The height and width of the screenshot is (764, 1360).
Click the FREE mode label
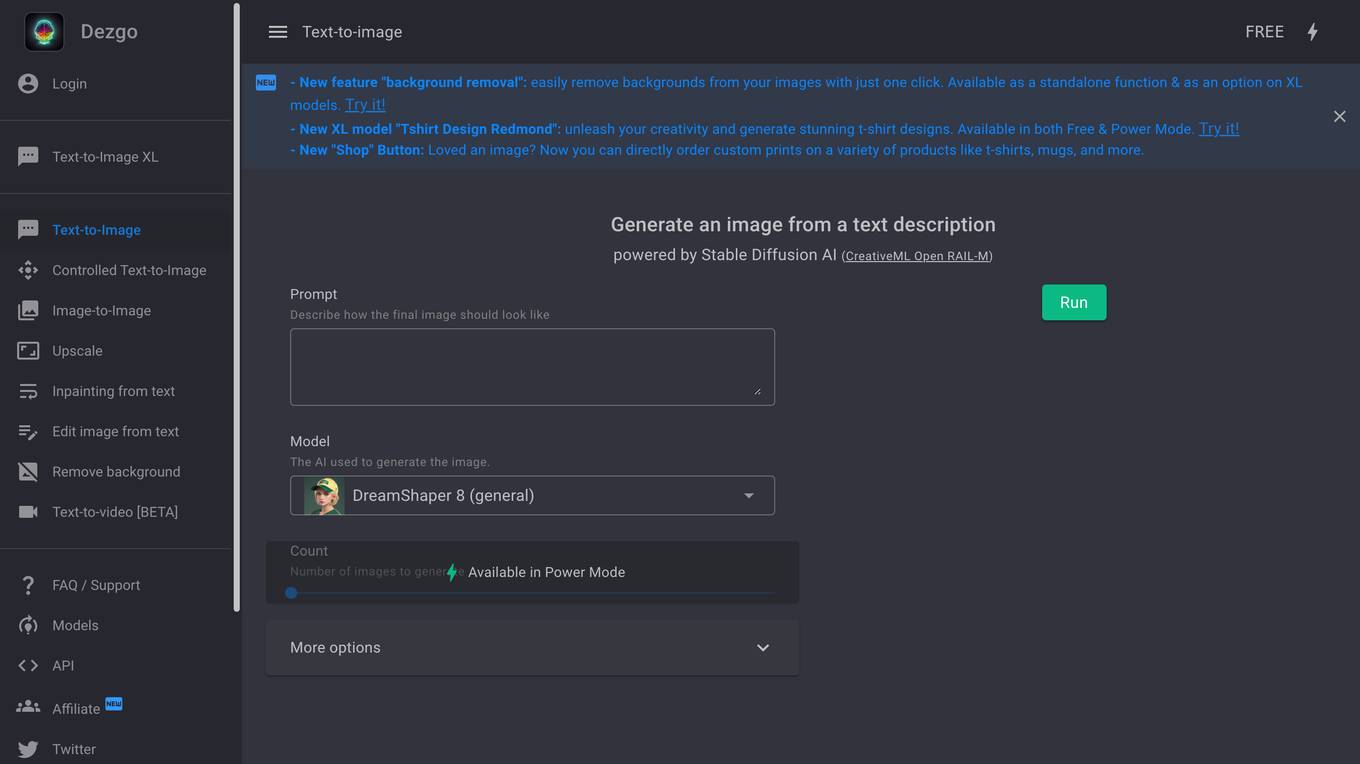point(1264,32)
